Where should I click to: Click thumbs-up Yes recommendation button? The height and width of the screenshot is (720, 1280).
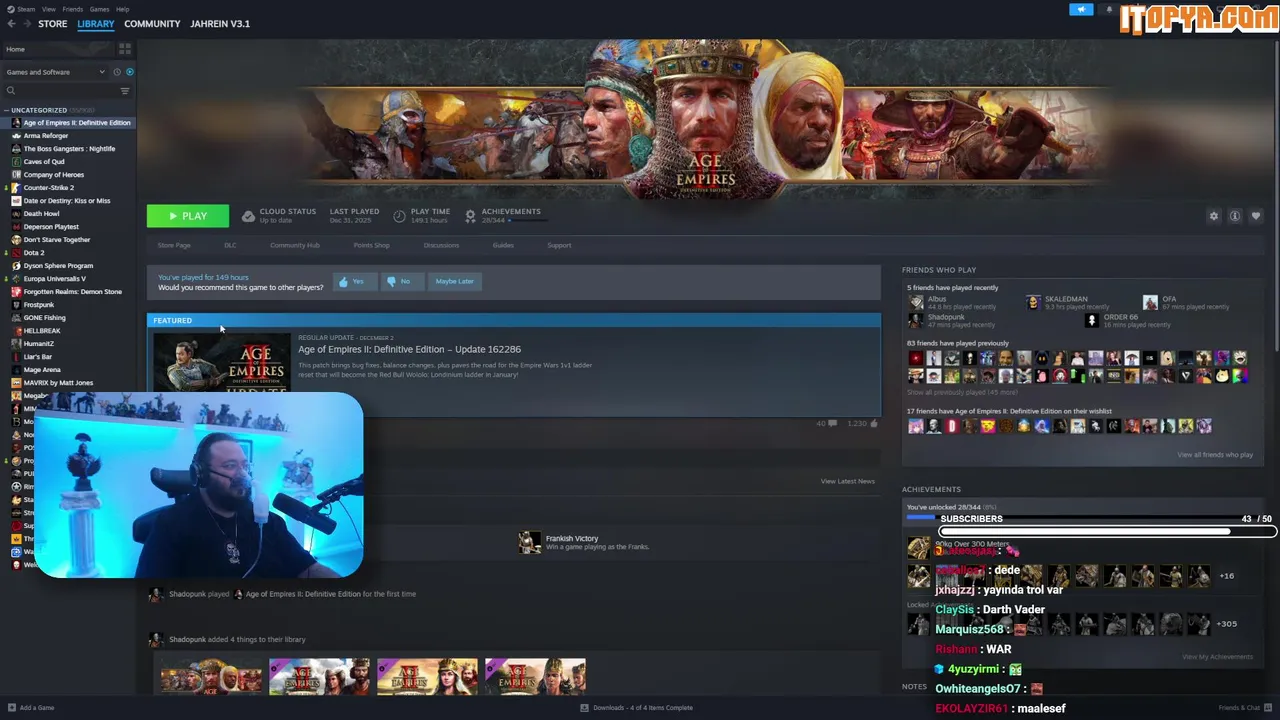(x=353, y=282)
